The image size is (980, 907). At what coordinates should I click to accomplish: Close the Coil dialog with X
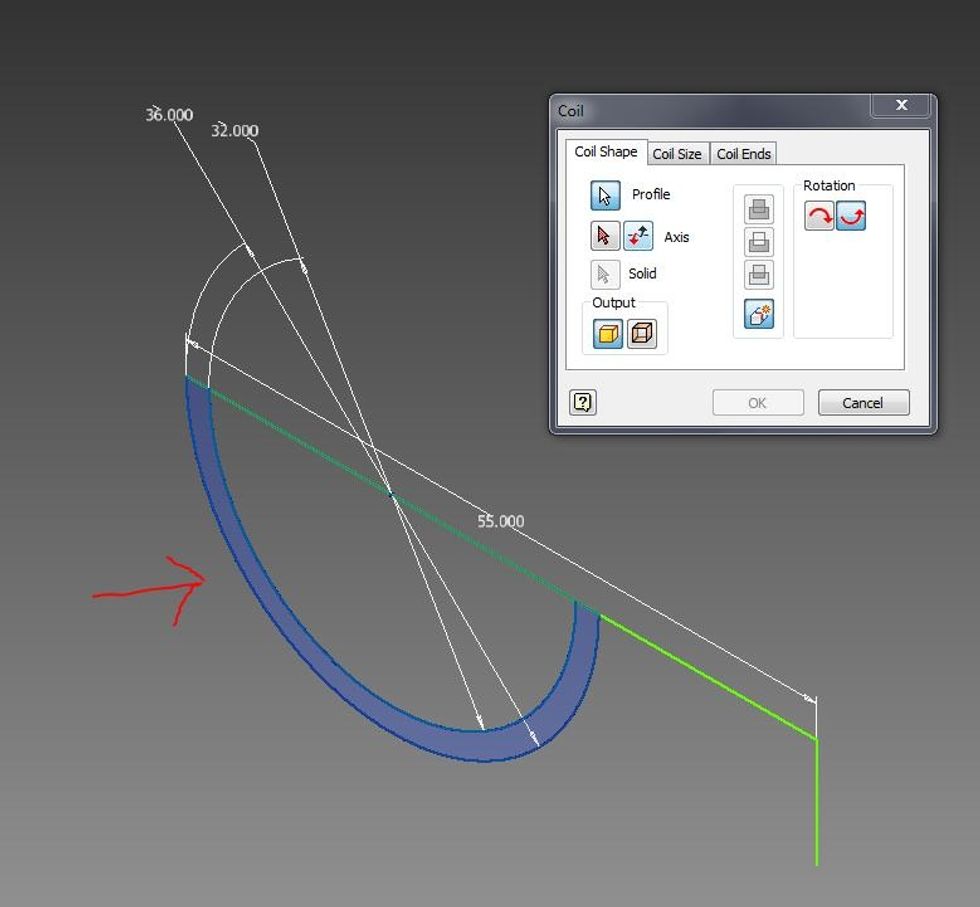pyautogui.click(x=901, y=105)
